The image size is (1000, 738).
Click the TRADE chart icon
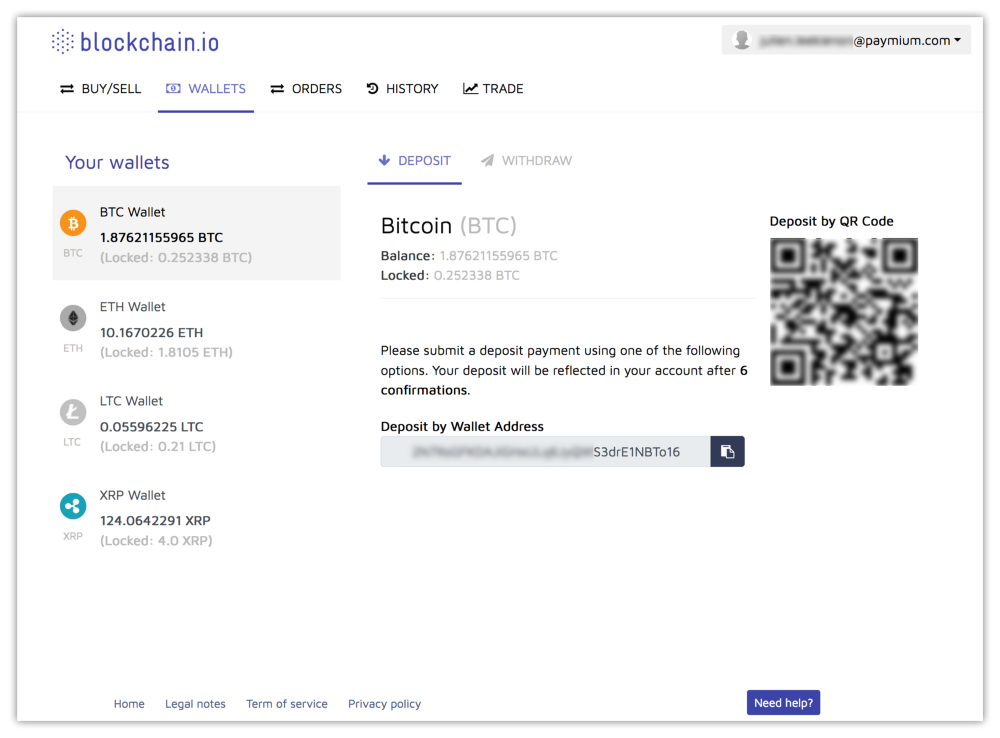pyautogui.click(x=470, y=89)
